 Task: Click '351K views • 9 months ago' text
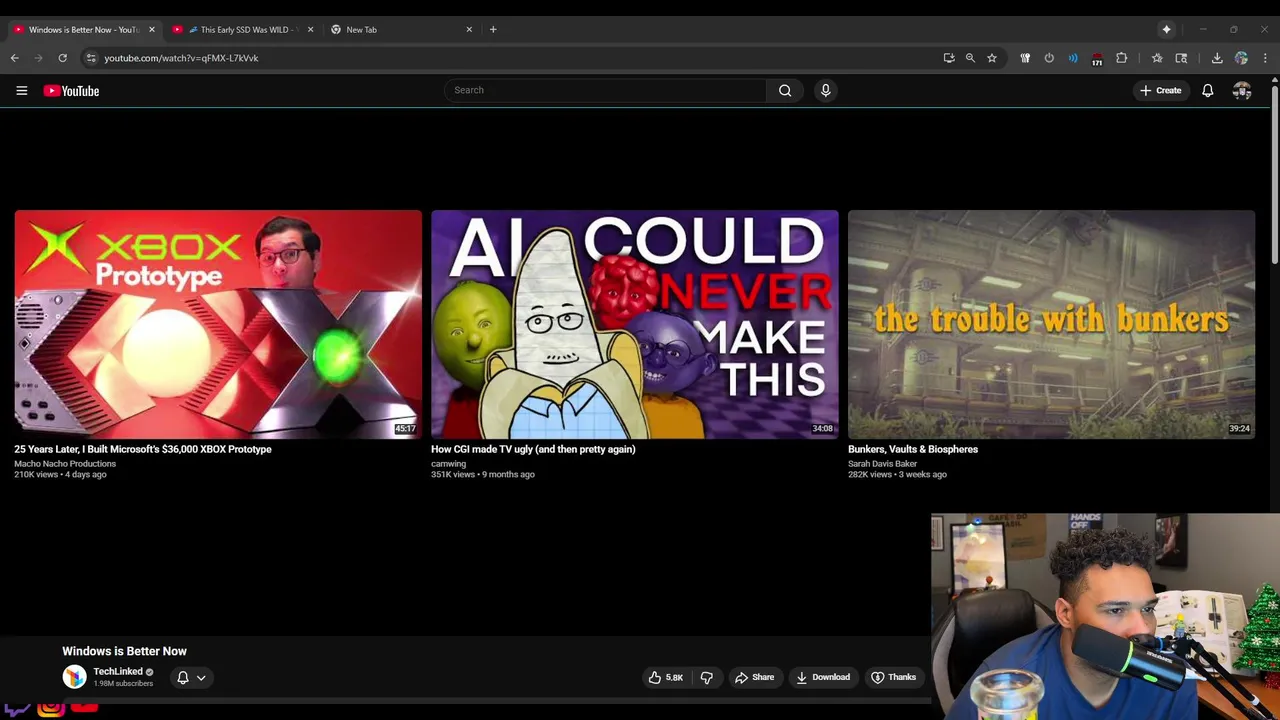[x=483, y=474]
